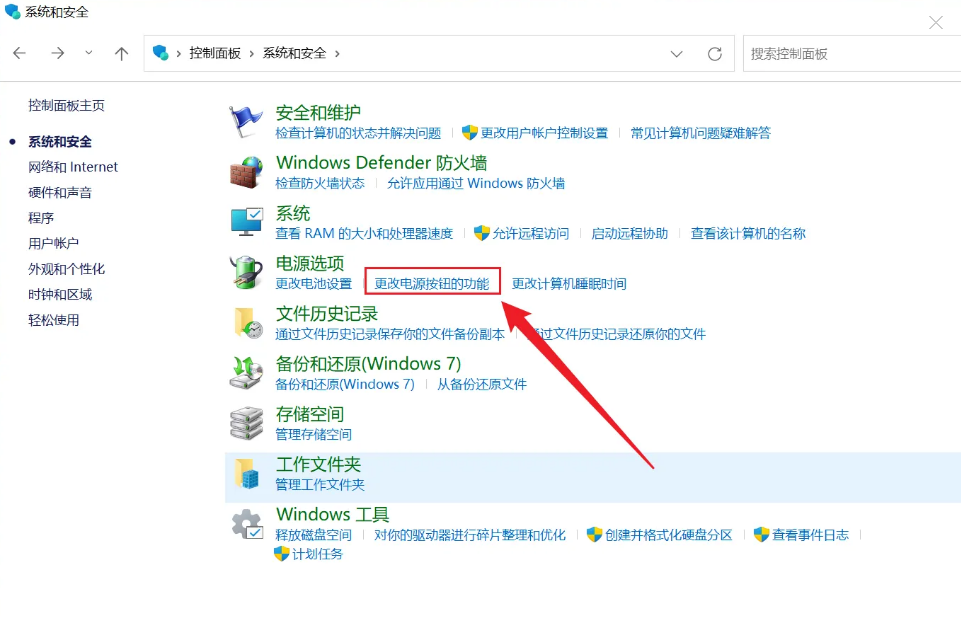Refresh the control panel view
Viewport: 961px width, 617px height.
pos(715,54)
